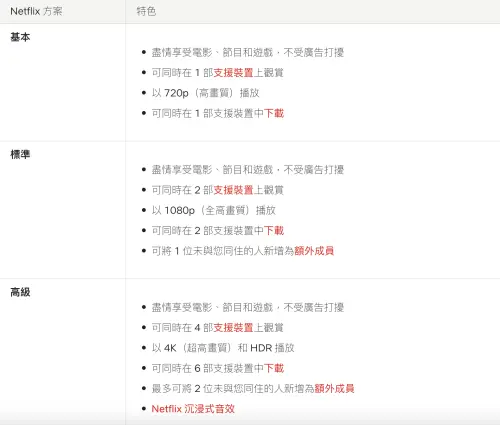Select the '以 4K（超高畫質）和 HDR 播放' line
The height and width of the screenshot is (425, 500).
coord(223,348)
